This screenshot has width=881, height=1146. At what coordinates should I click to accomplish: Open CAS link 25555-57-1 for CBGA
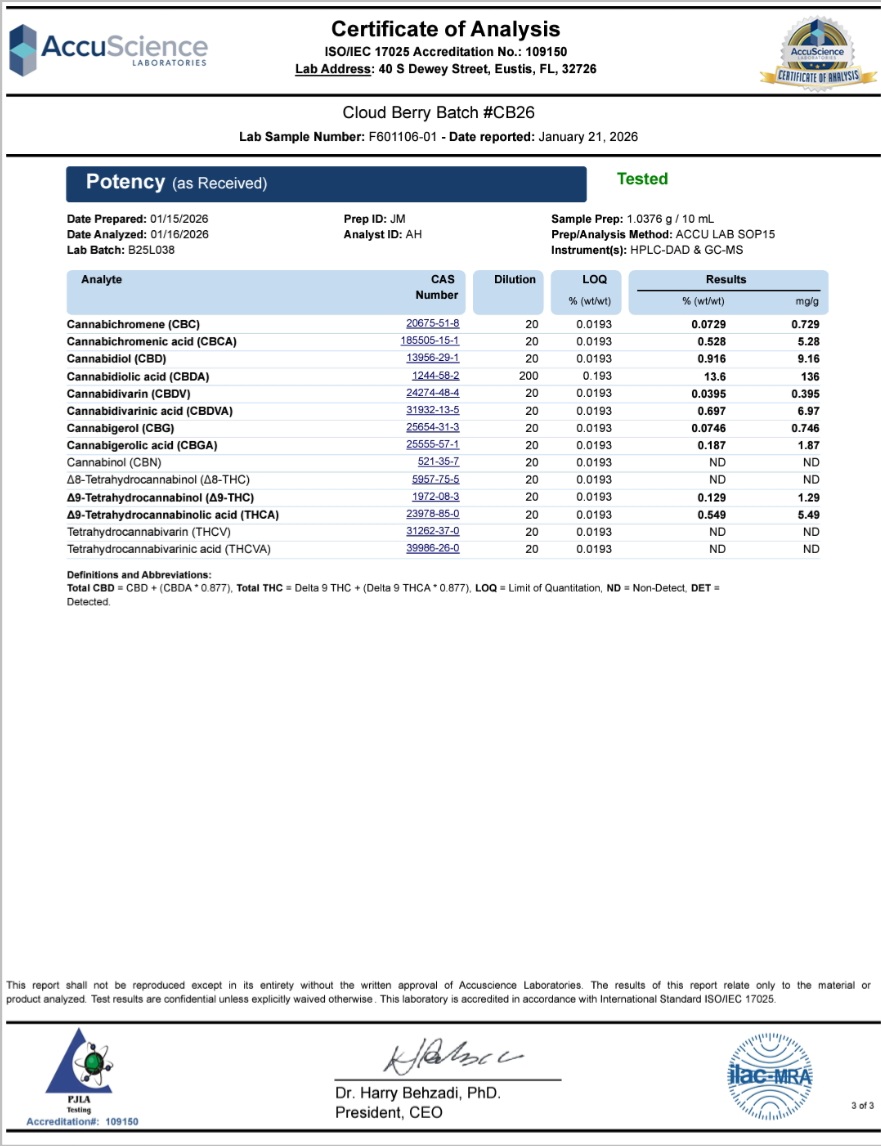tap(433, 444)
